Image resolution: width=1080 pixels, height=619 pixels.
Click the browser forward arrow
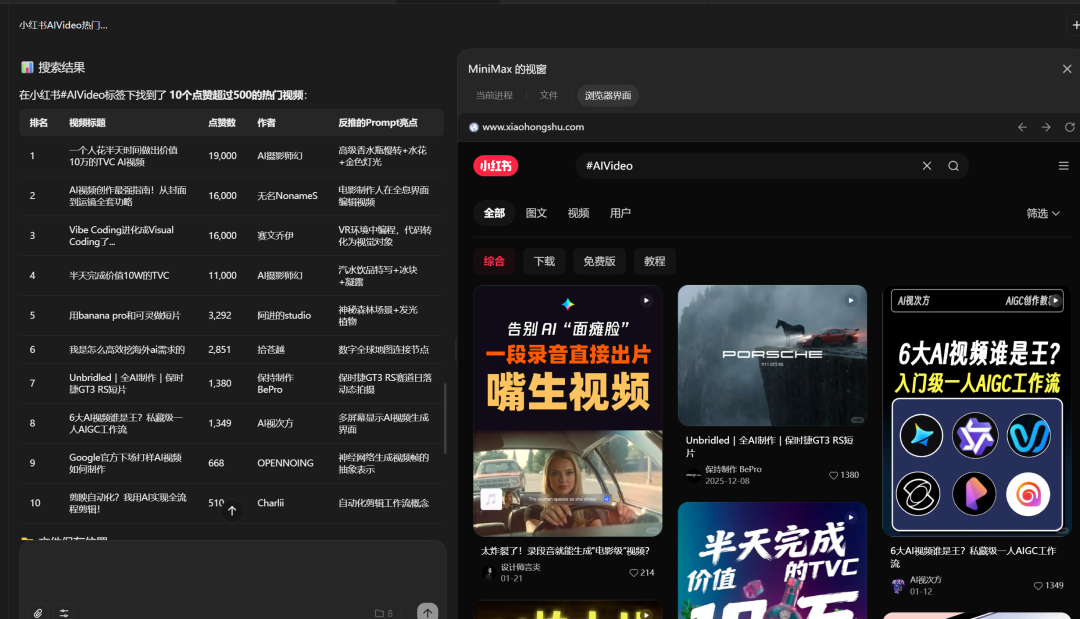coord(1046,127)
